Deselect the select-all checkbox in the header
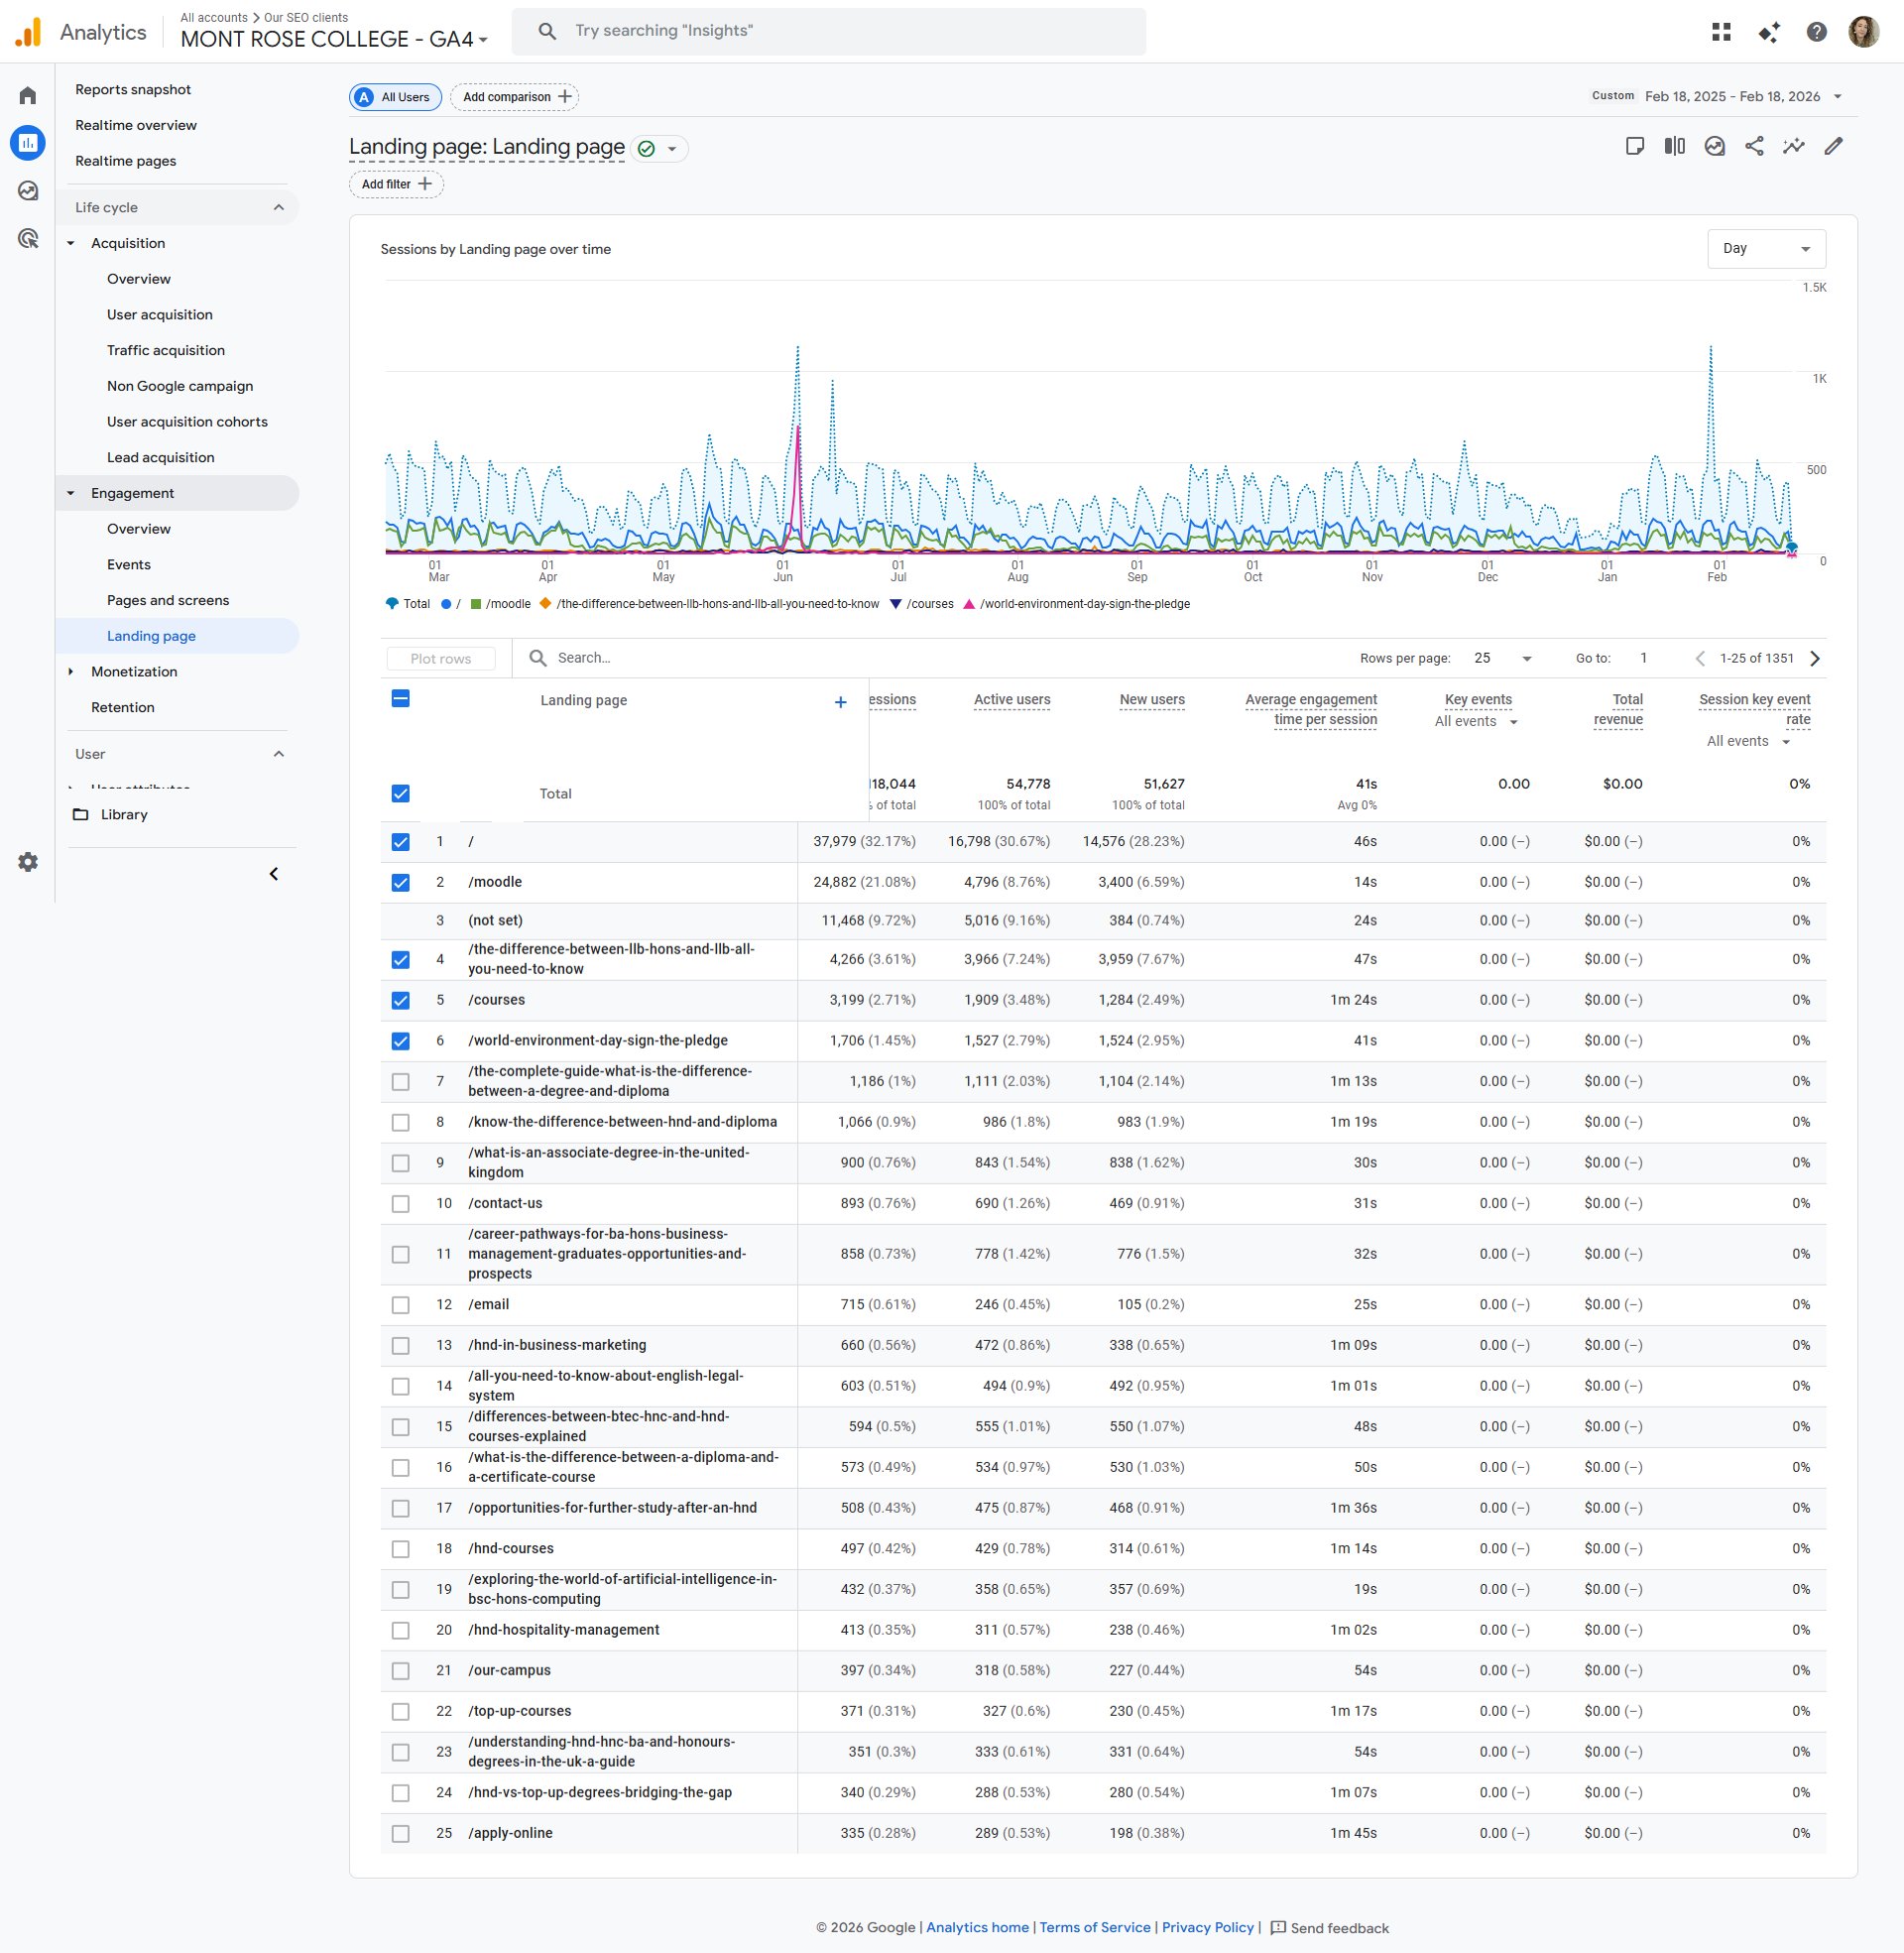Viewport: 1904px width, 1953px height. (399, 699)
